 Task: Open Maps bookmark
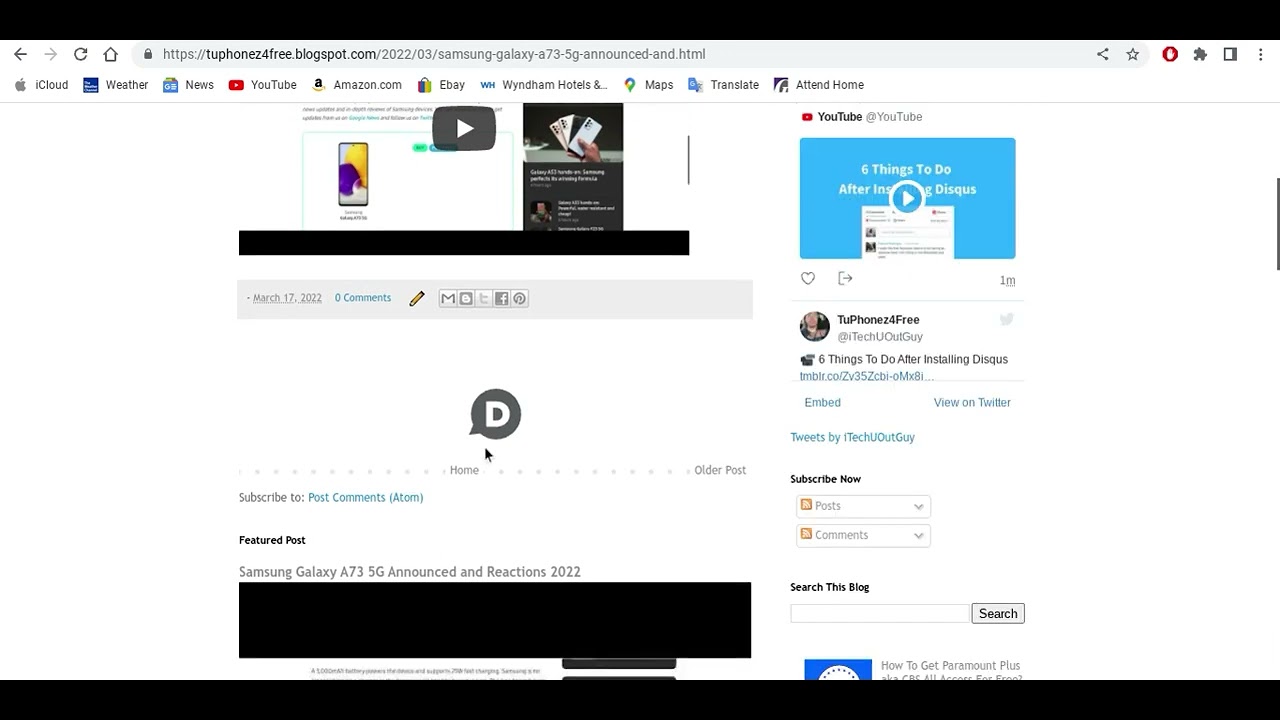pyautogui.click(x=648, y=85)
